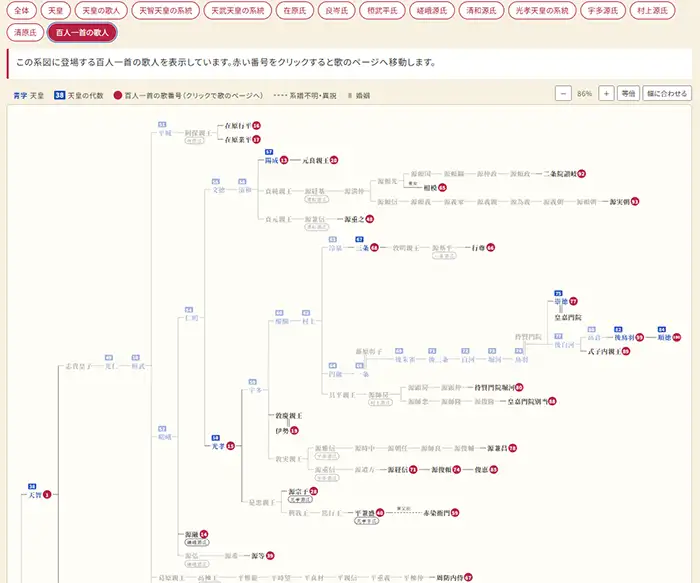Click the 二条院讃岐 name in the chart
Screen dimensions: 700x583
pyautogui.click(x=560, y=174)
